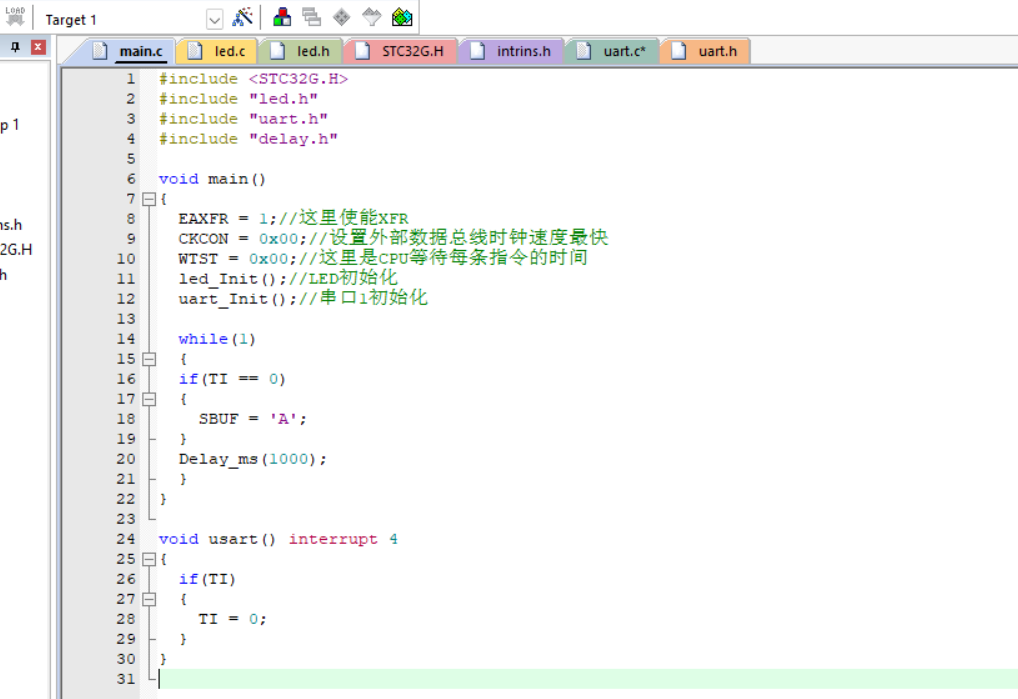Click '#include "delay.h"' text
This screenshot has height=699, width=1018.
(x=248, y=139)
